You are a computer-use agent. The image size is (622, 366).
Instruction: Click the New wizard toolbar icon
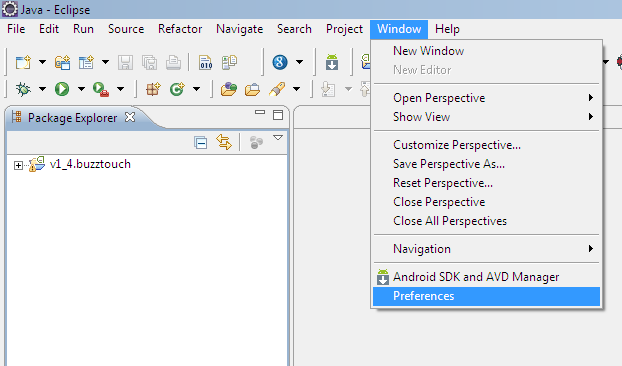23,62
